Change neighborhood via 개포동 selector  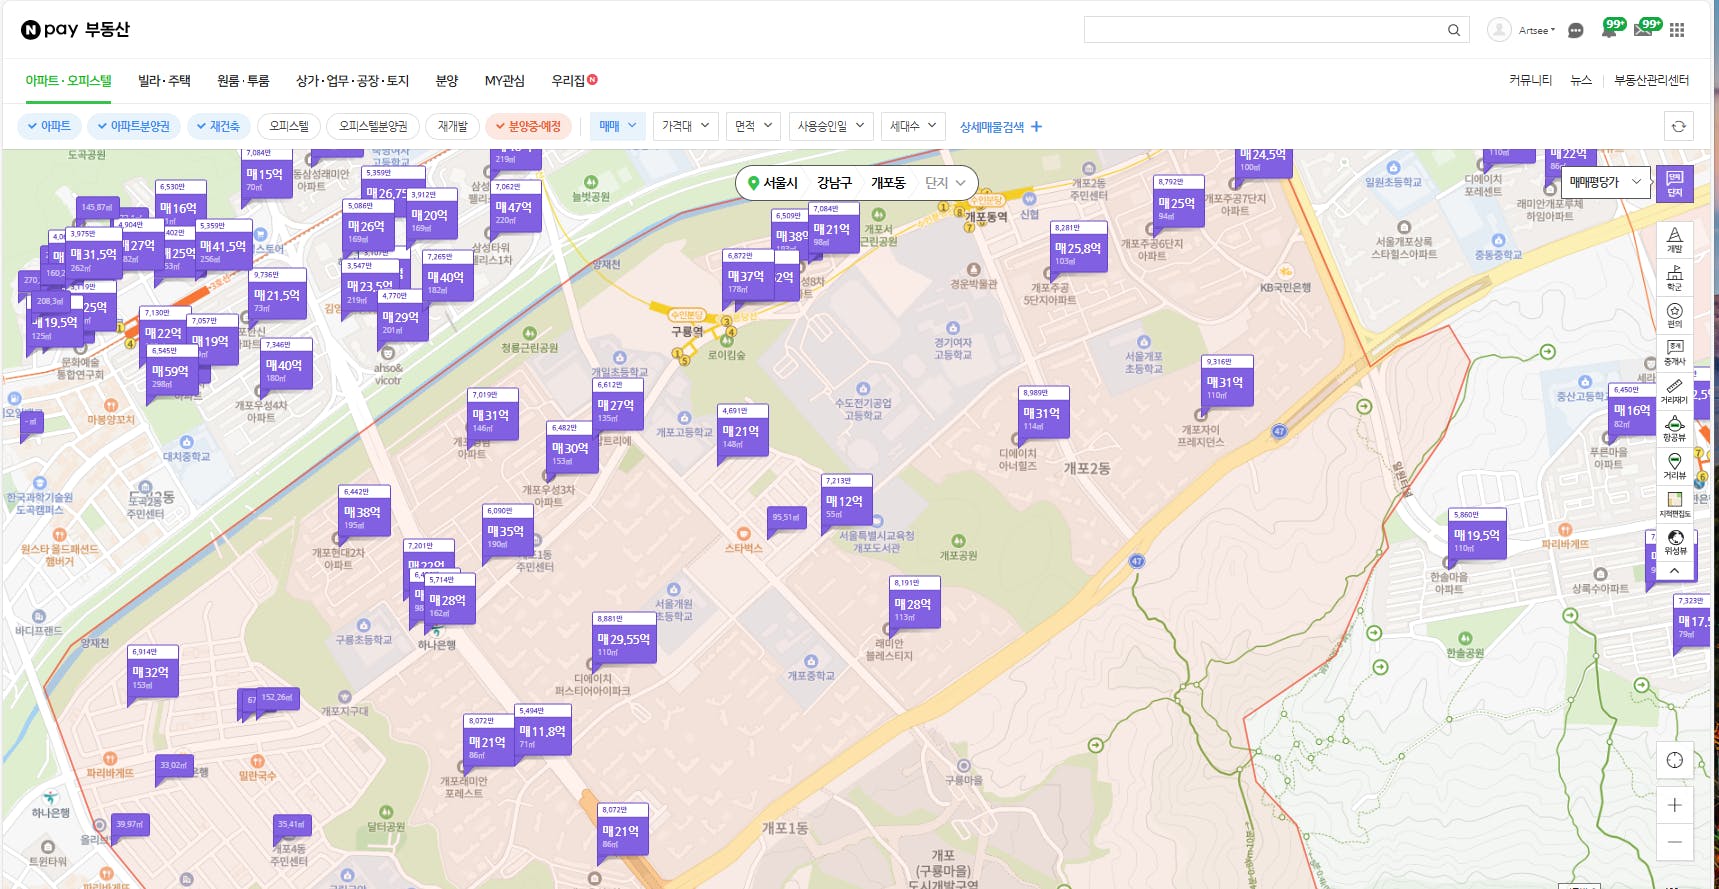[888, 183]
